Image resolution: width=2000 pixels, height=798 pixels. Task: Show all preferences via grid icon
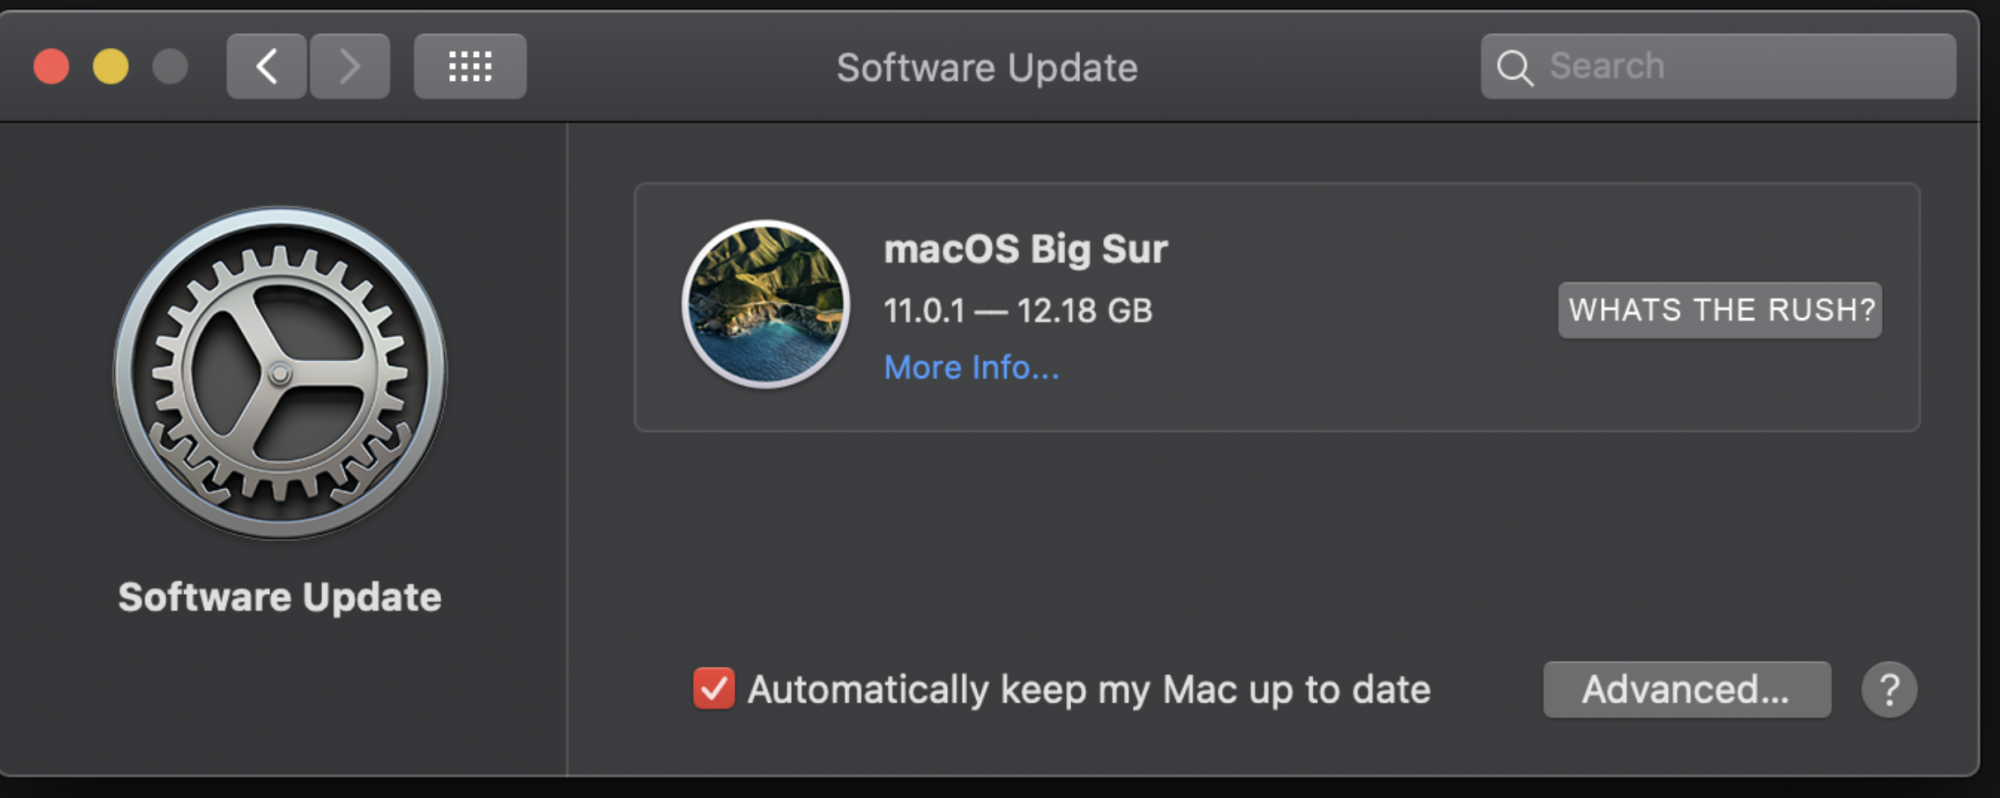point(470,67)
